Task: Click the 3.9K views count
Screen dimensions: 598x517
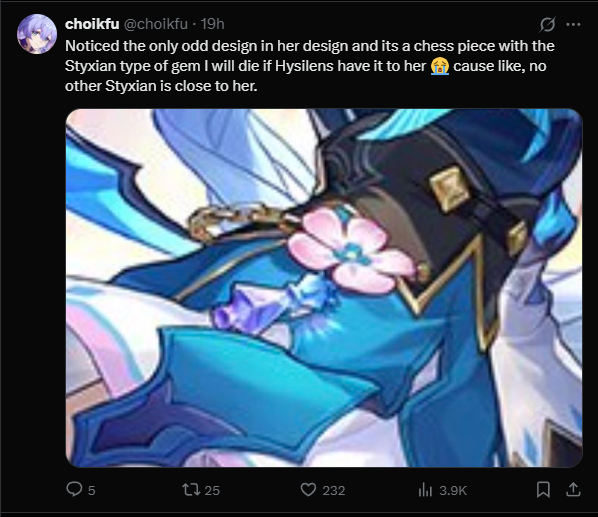Action: pyautogui.click(x=453, y=490)
